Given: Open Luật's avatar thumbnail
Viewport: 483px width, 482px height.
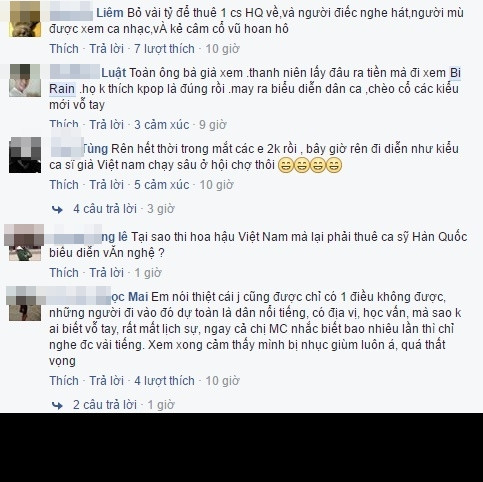Looking at the screenshot, I should coord(25,81).
